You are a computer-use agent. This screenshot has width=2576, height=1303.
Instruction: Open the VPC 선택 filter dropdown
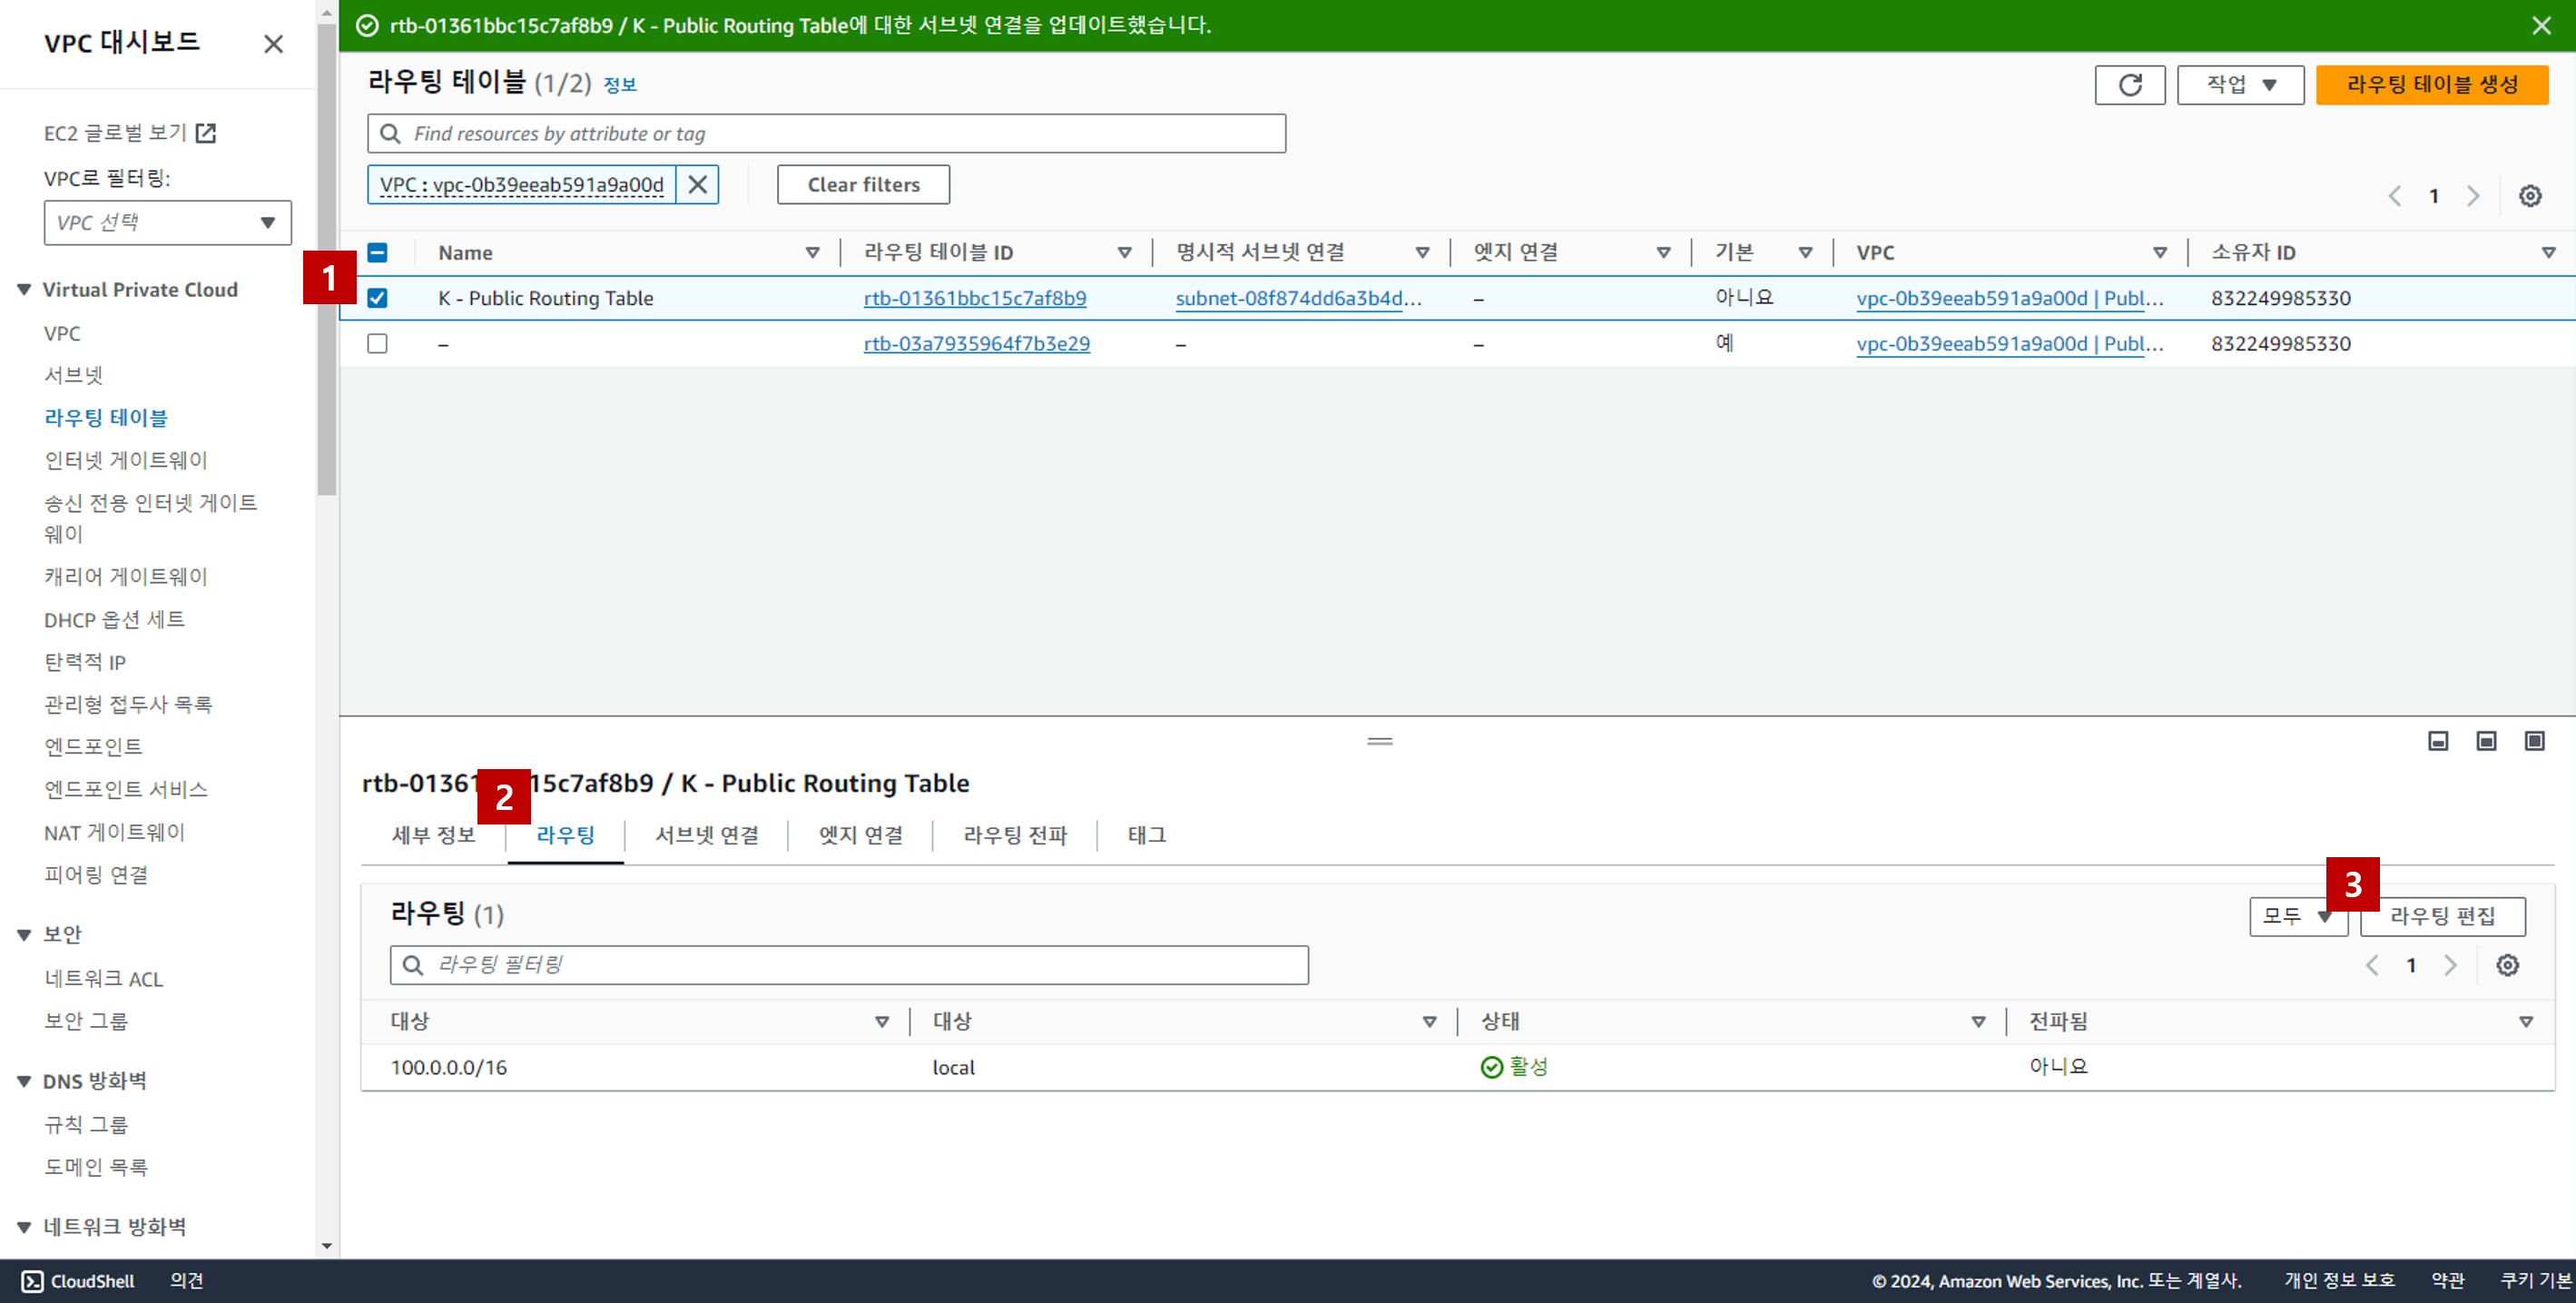click(167, 223)
